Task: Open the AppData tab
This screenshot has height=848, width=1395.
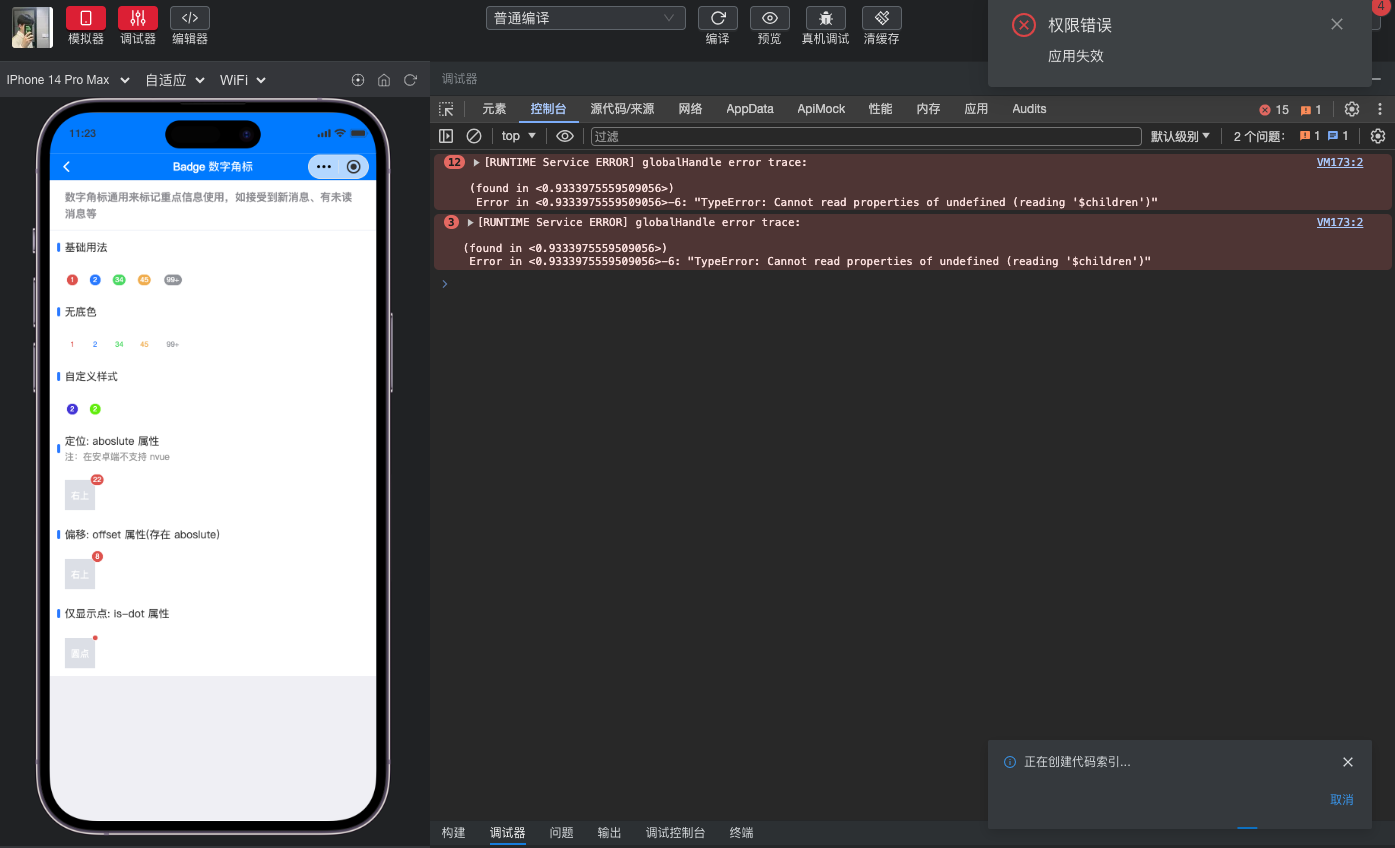Action: point(749,109)
